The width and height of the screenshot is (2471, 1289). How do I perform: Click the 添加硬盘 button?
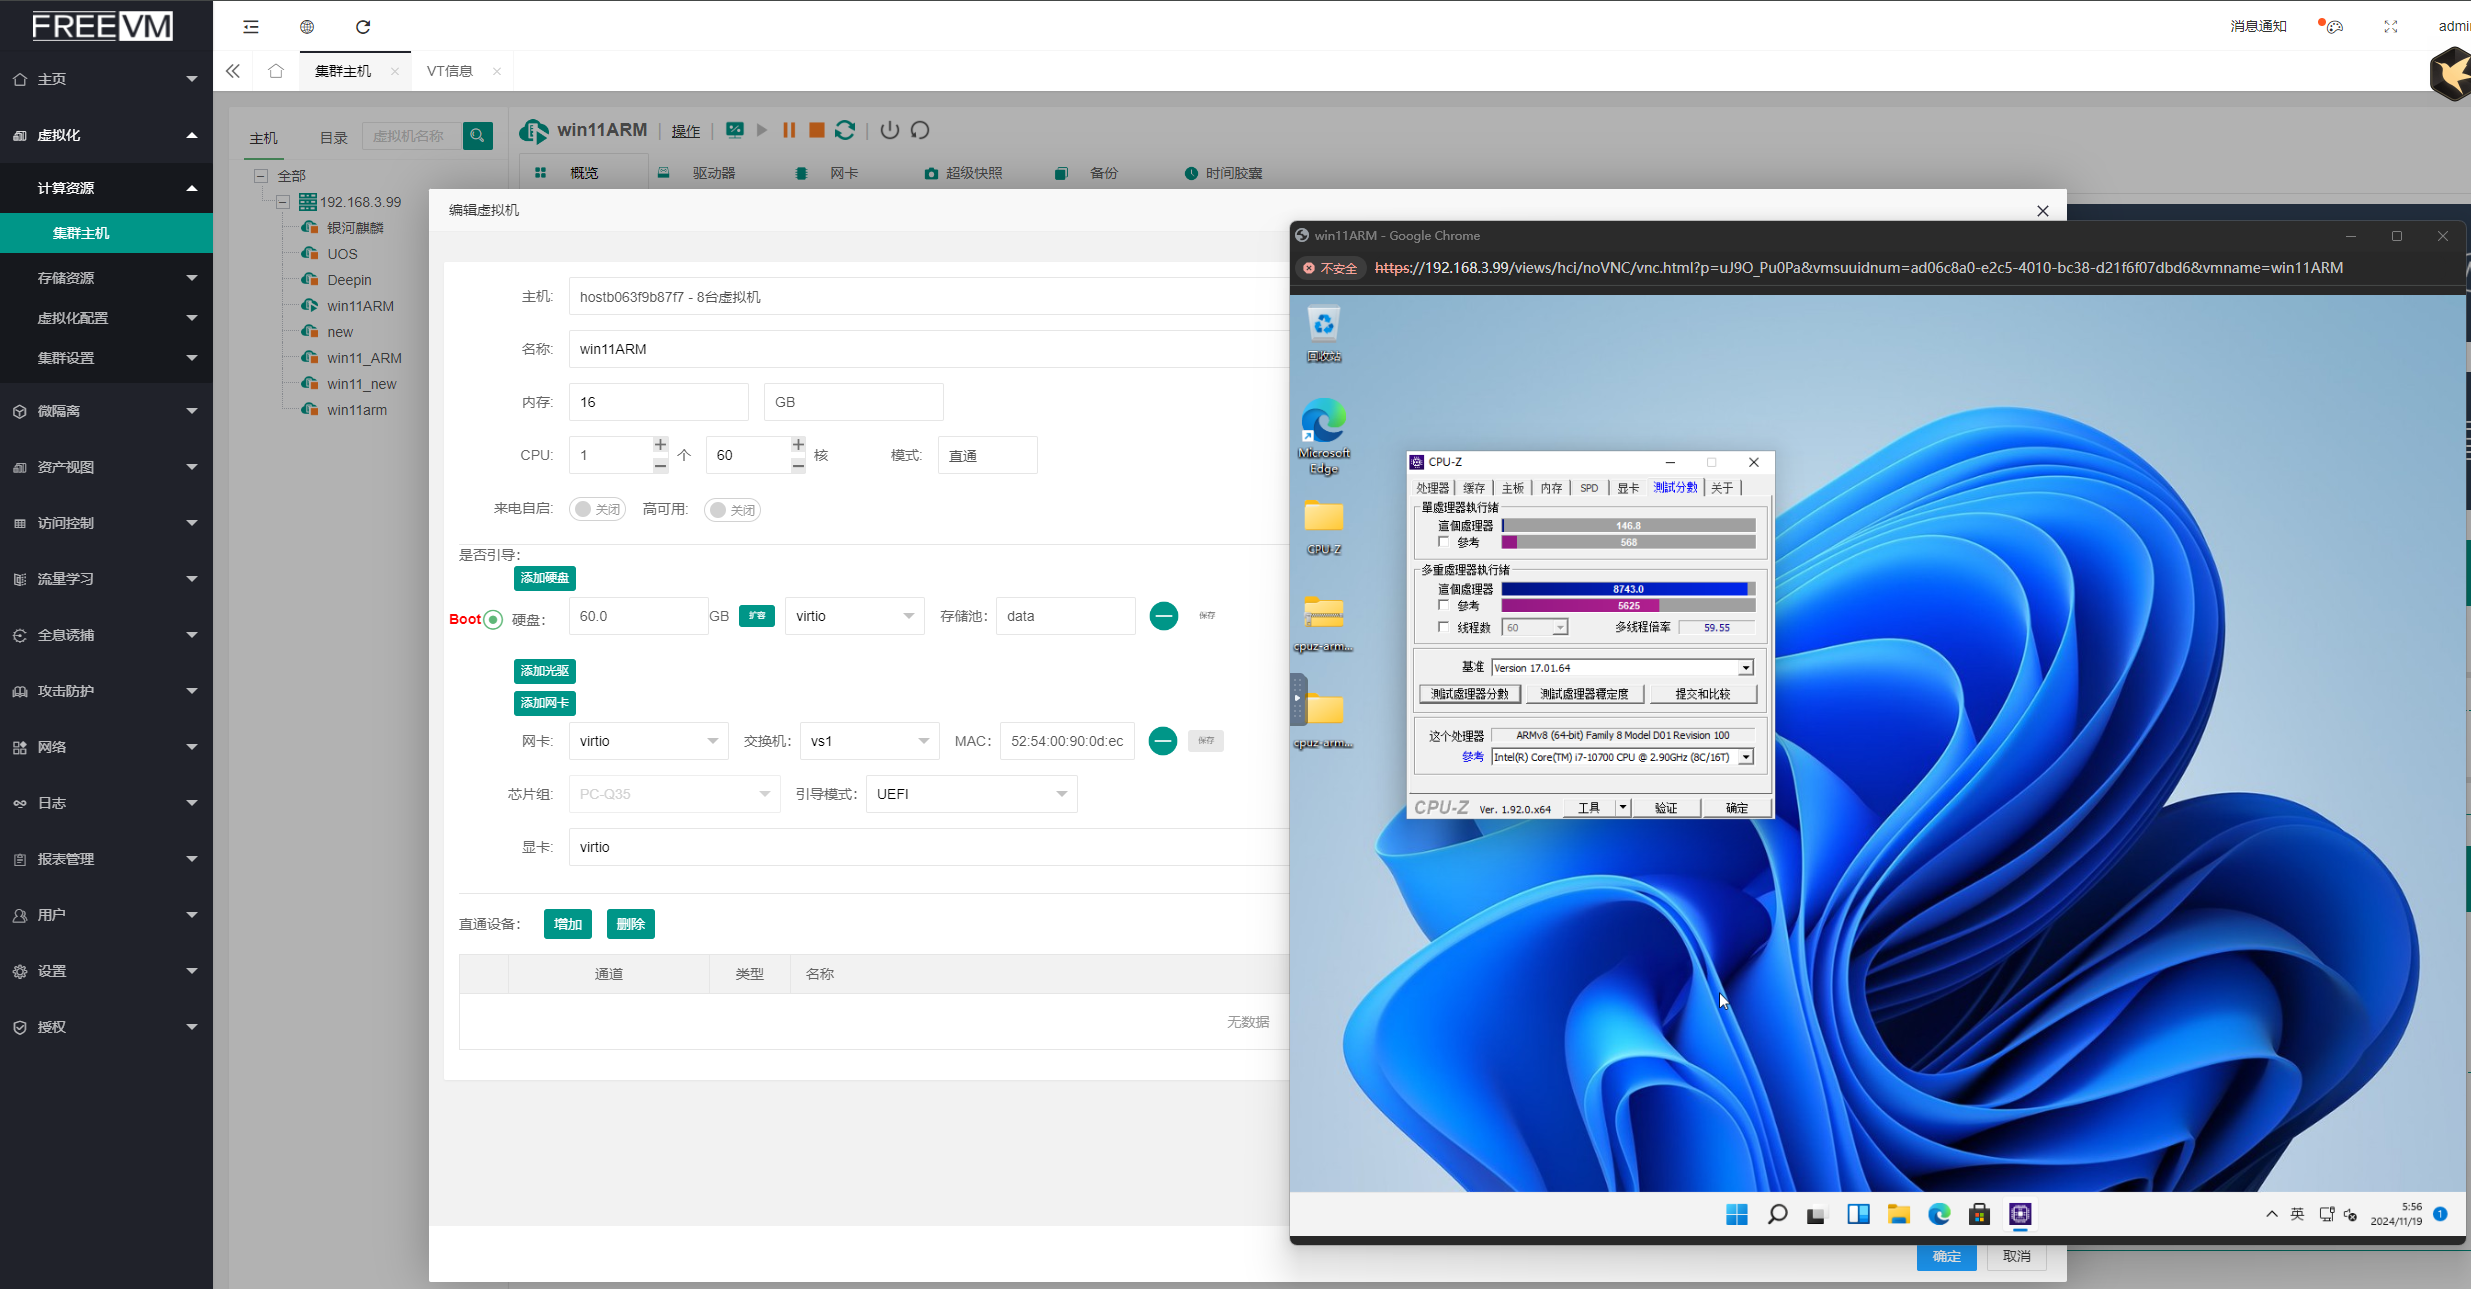(544, 578)
